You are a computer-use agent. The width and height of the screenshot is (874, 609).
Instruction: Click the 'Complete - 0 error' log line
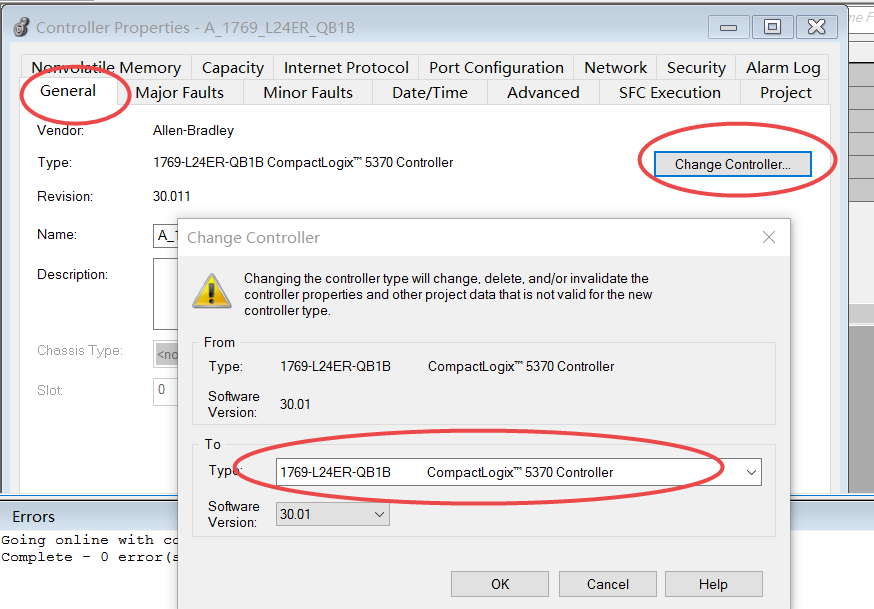(89, 557)
